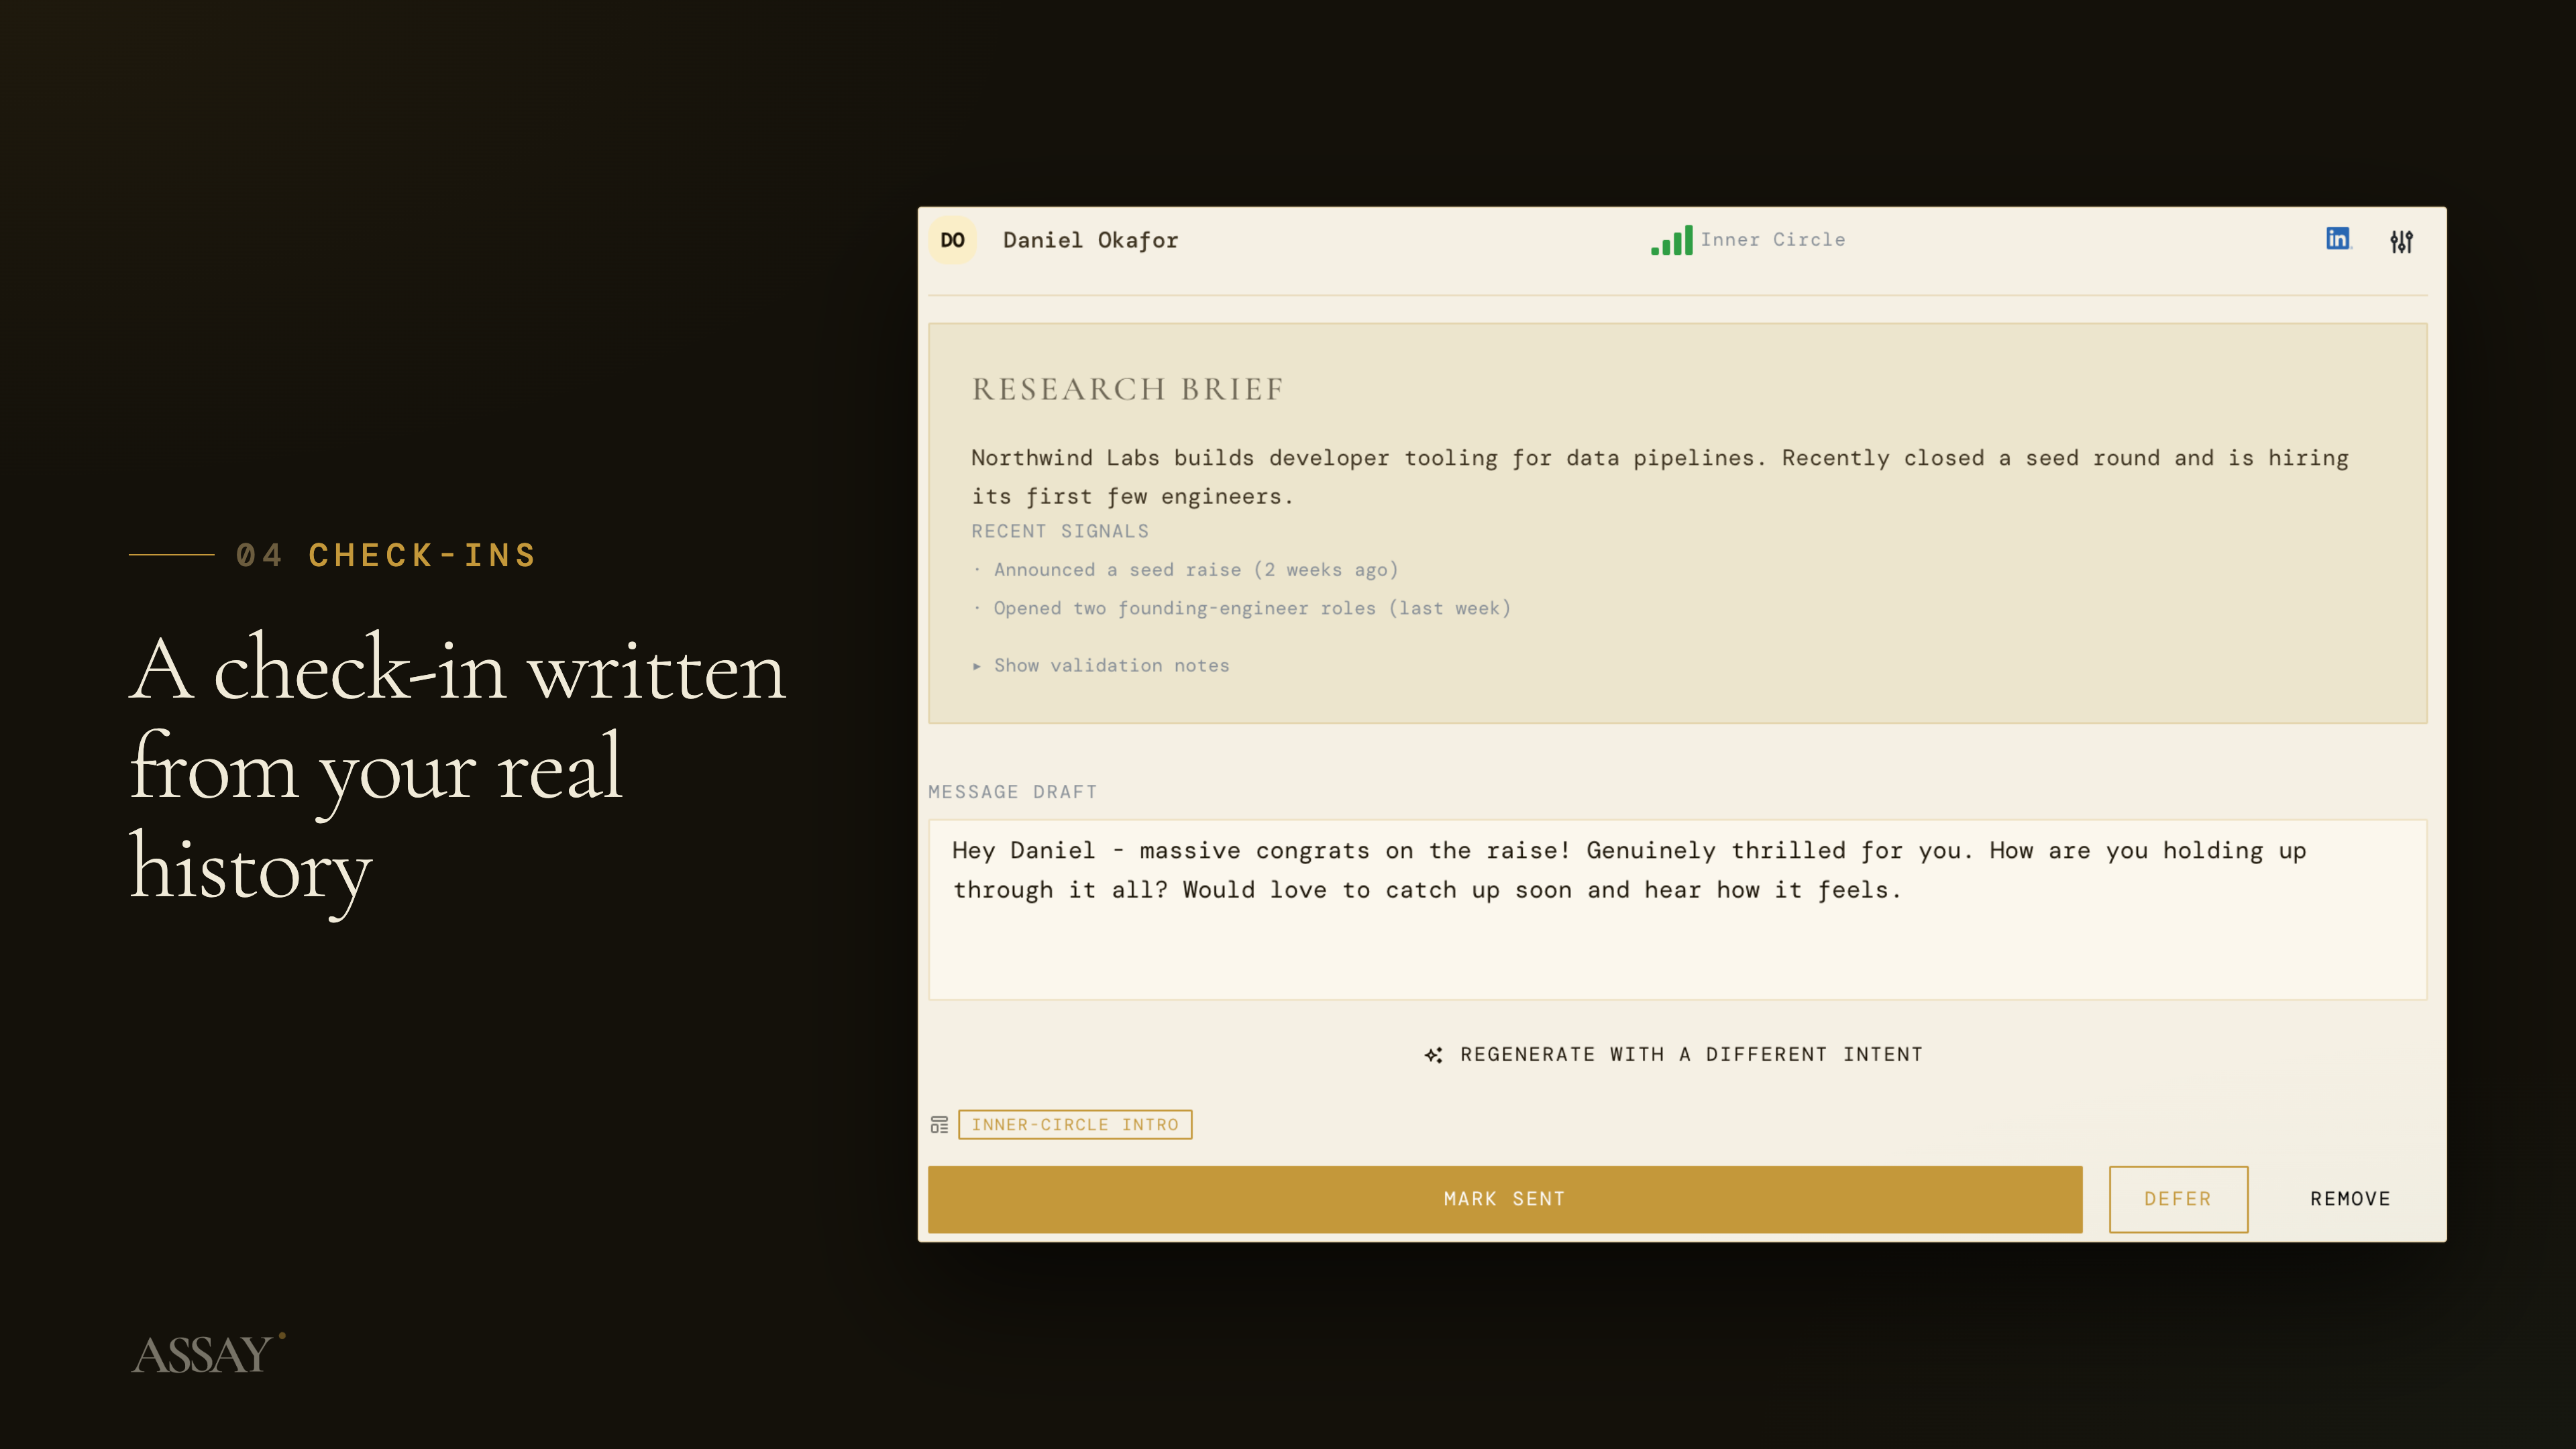Click the ASSAY logo
The height and width of the screenshot is (1449, 2576).
[208, 1354]
